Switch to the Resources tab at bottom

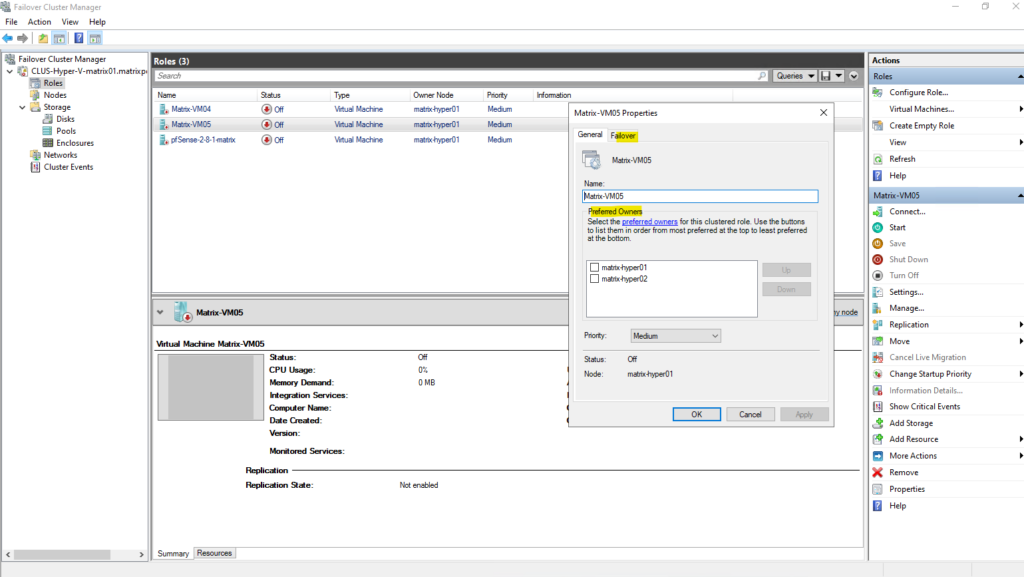coord(214,553)
